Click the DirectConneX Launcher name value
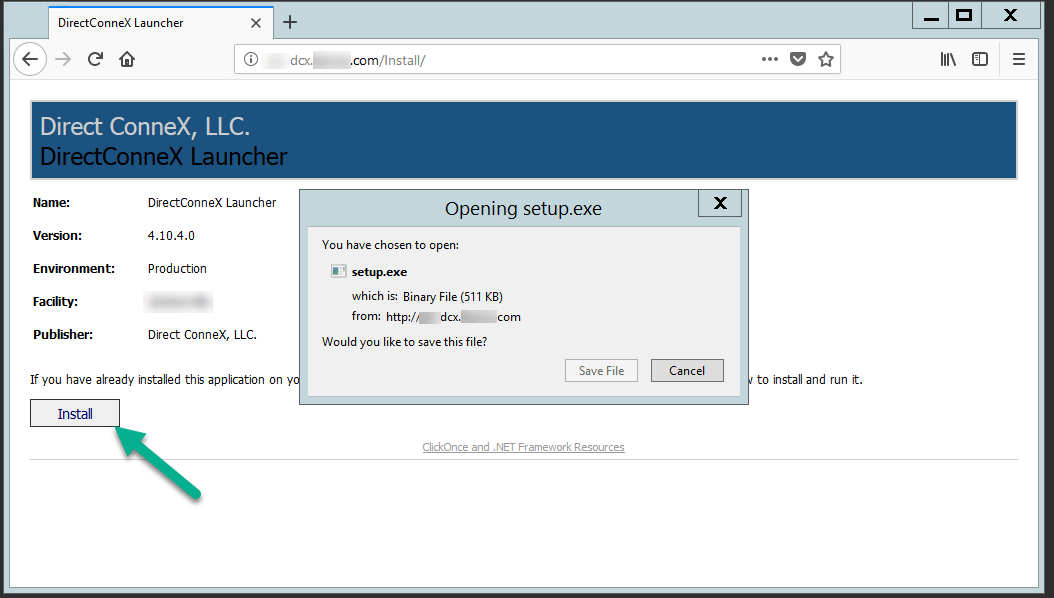The width and height of the screenshot is (1054, 598). coord(212,203)
